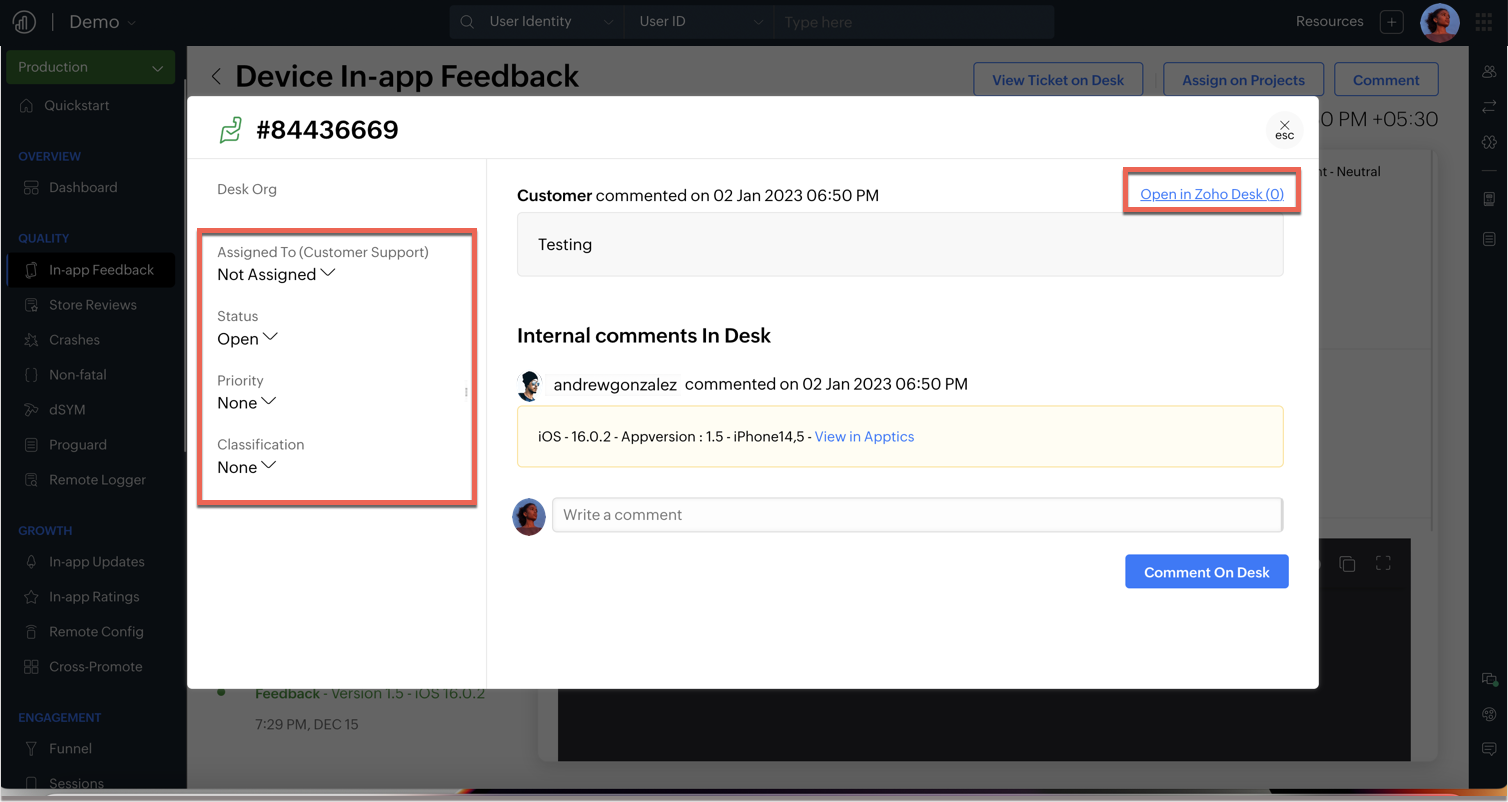
Task: Click the Apptics logo icon
Action: pyautogui.click(x=24, y=22)
